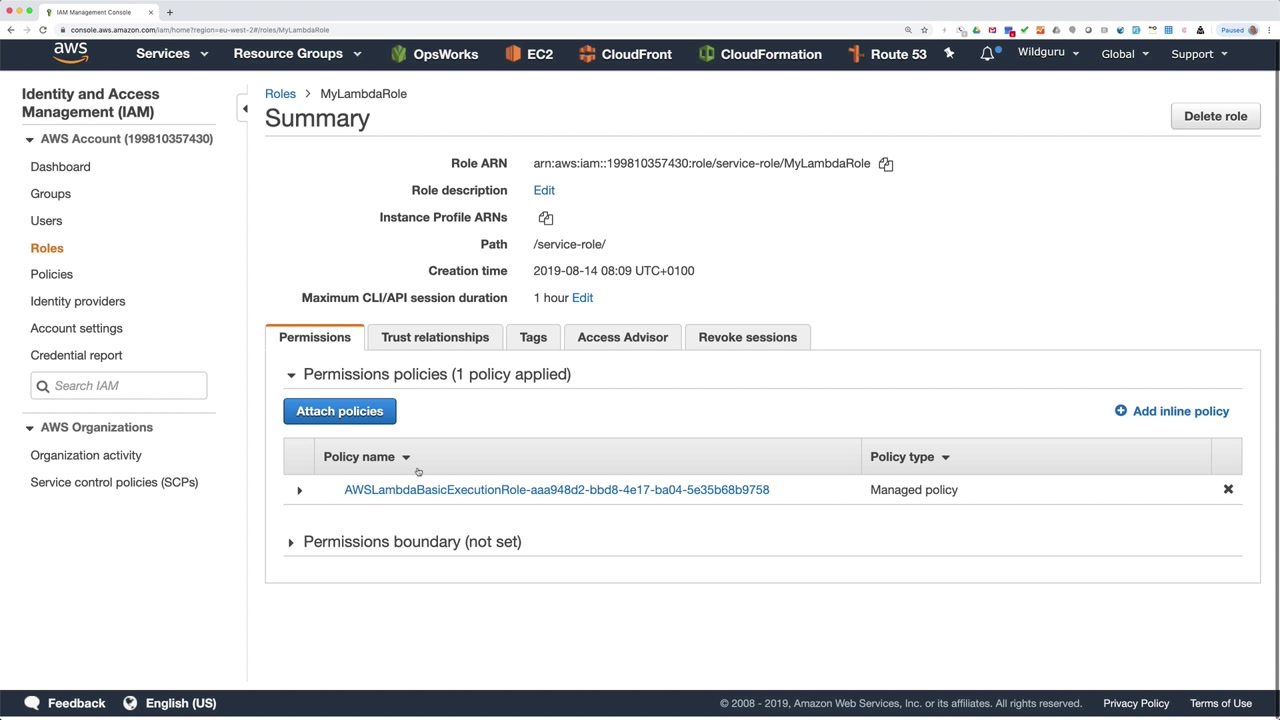Click the Feedback speech bubble icon
Screen dimensions: 1280x720
click(32, 703)
